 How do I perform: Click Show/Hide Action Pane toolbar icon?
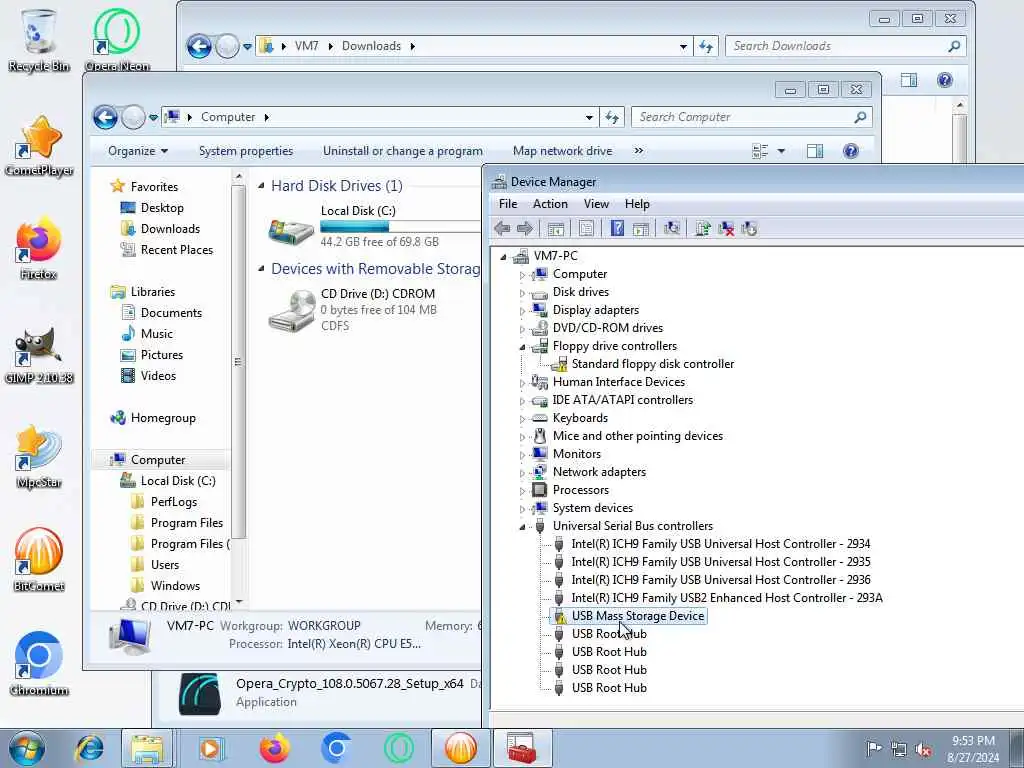(x=641, y=228)
